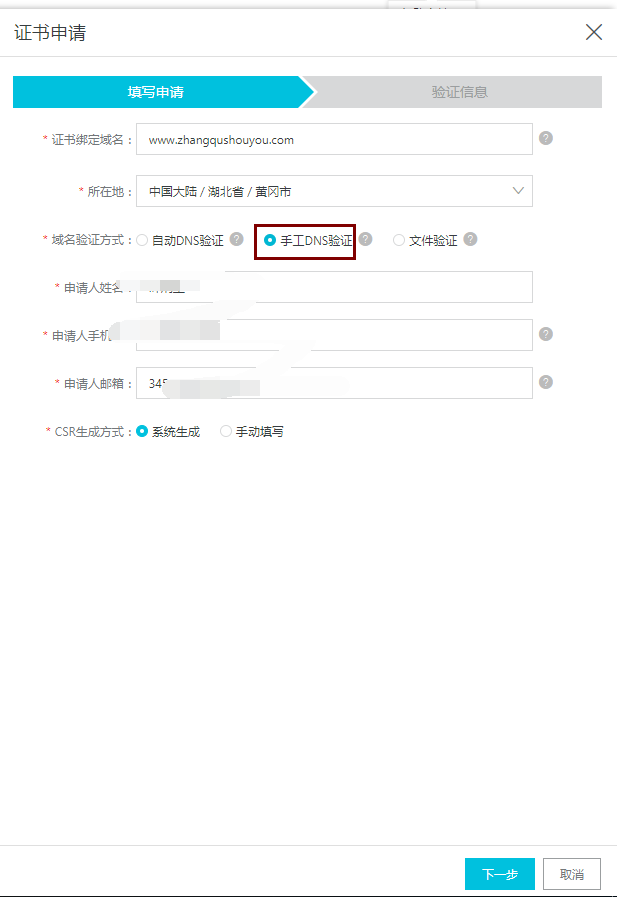Viewport: 617px width, 897px height.
Task: Focus the 证书绑定域名 domain input field
Action: (334, 140)
